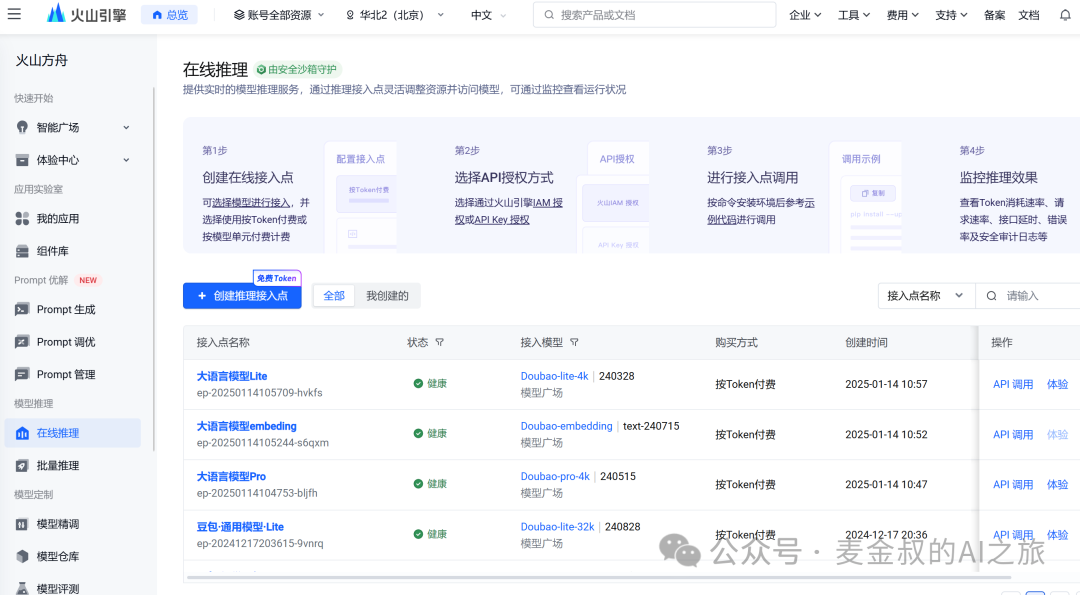Click the 智能广场 lightbulb icon
The image size is (1080, 595).
click(x=22, y=127)
